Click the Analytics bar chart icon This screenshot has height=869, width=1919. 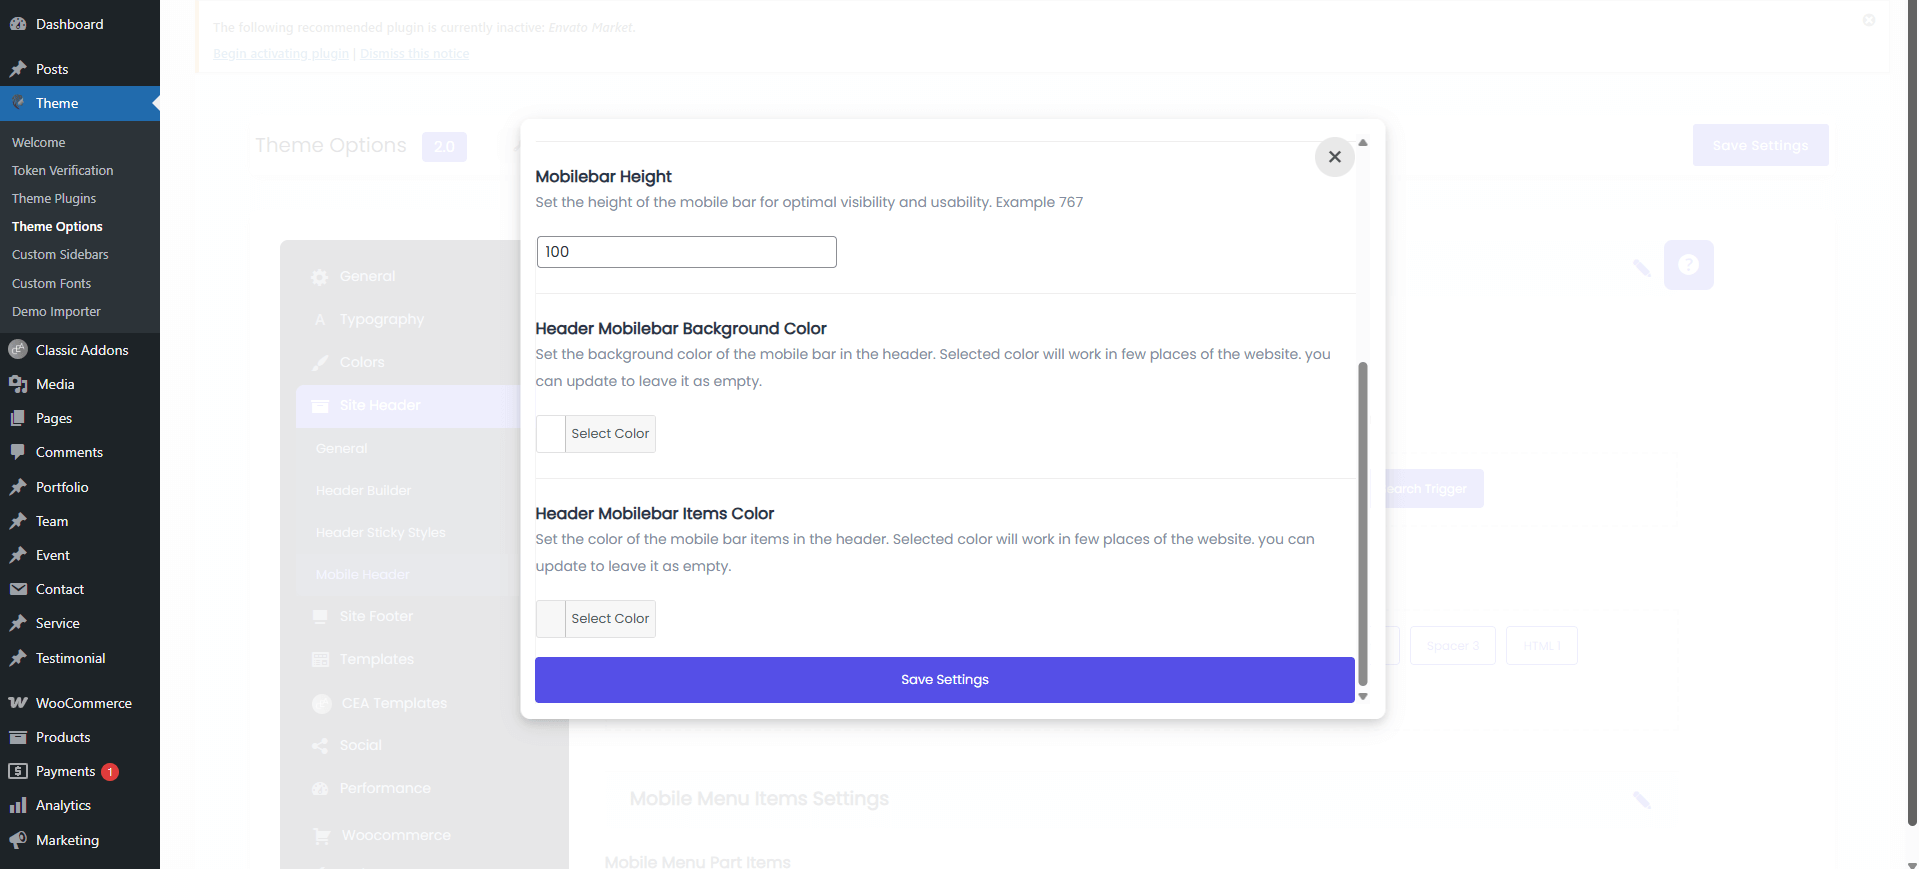[x=18, y=805]
